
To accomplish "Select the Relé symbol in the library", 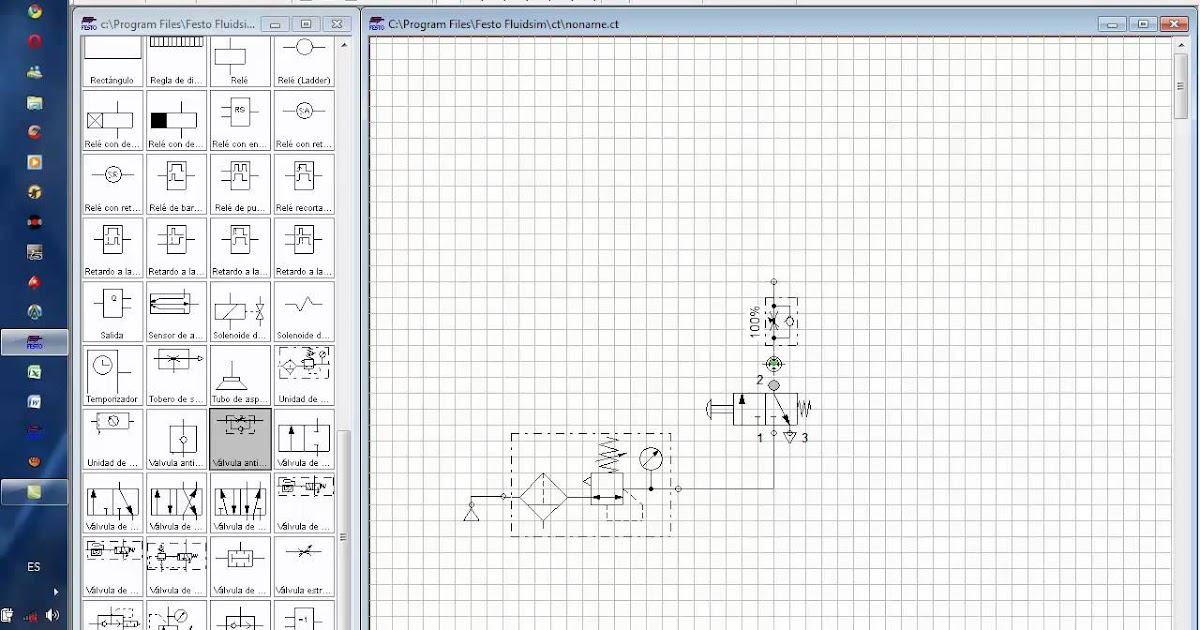I will (x=240, y=55).
